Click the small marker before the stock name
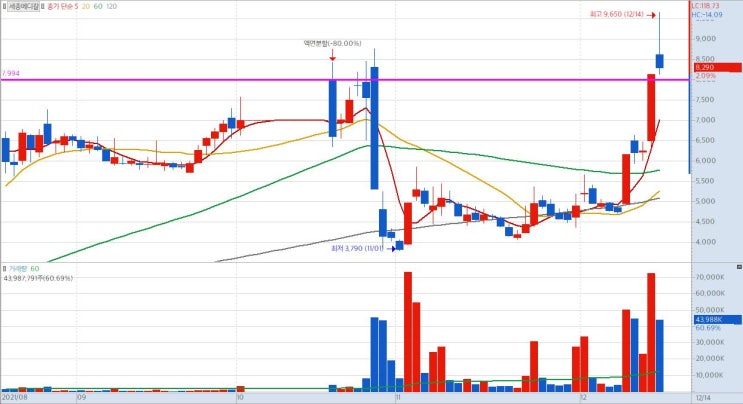Viewport: 743px width, 404px height. 4,6
